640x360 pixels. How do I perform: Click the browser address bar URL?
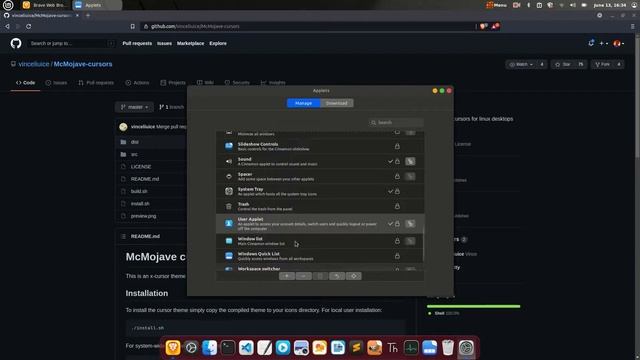point(195,26)
